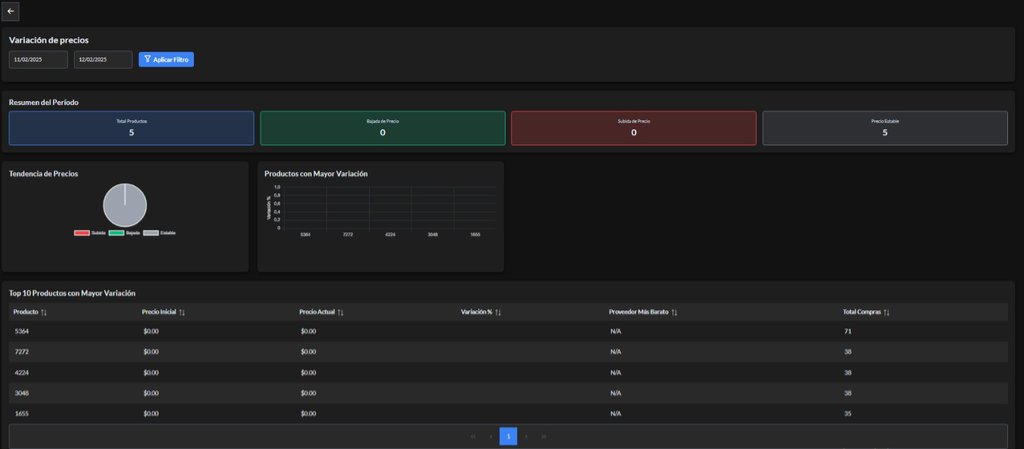1024x449 pixels.
Task: Sort by Total Compras sort icon
Action: pyautogui.click(x=886, y=312)
